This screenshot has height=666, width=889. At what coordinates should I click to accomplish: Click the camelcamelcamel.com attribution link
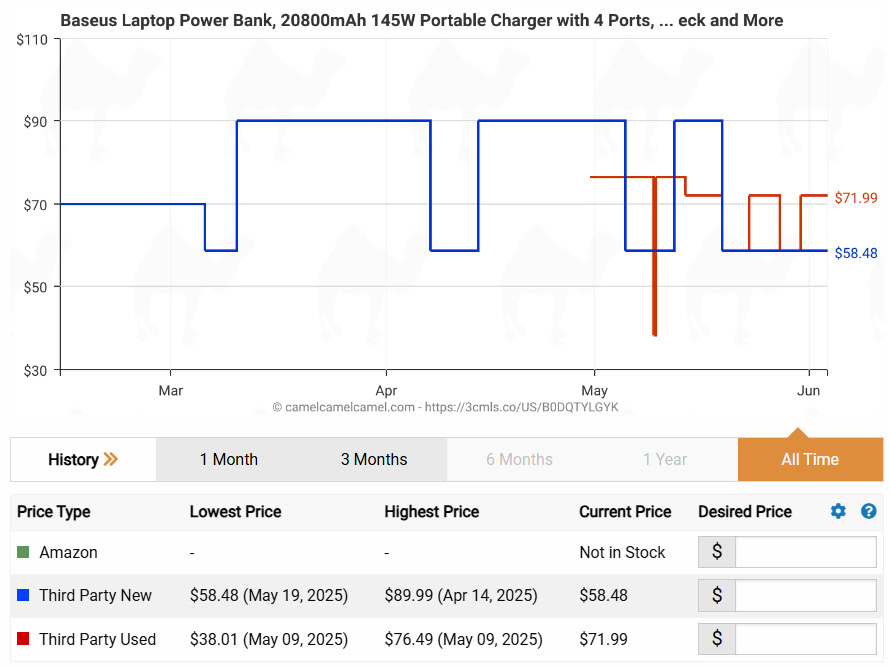(445, 408)
